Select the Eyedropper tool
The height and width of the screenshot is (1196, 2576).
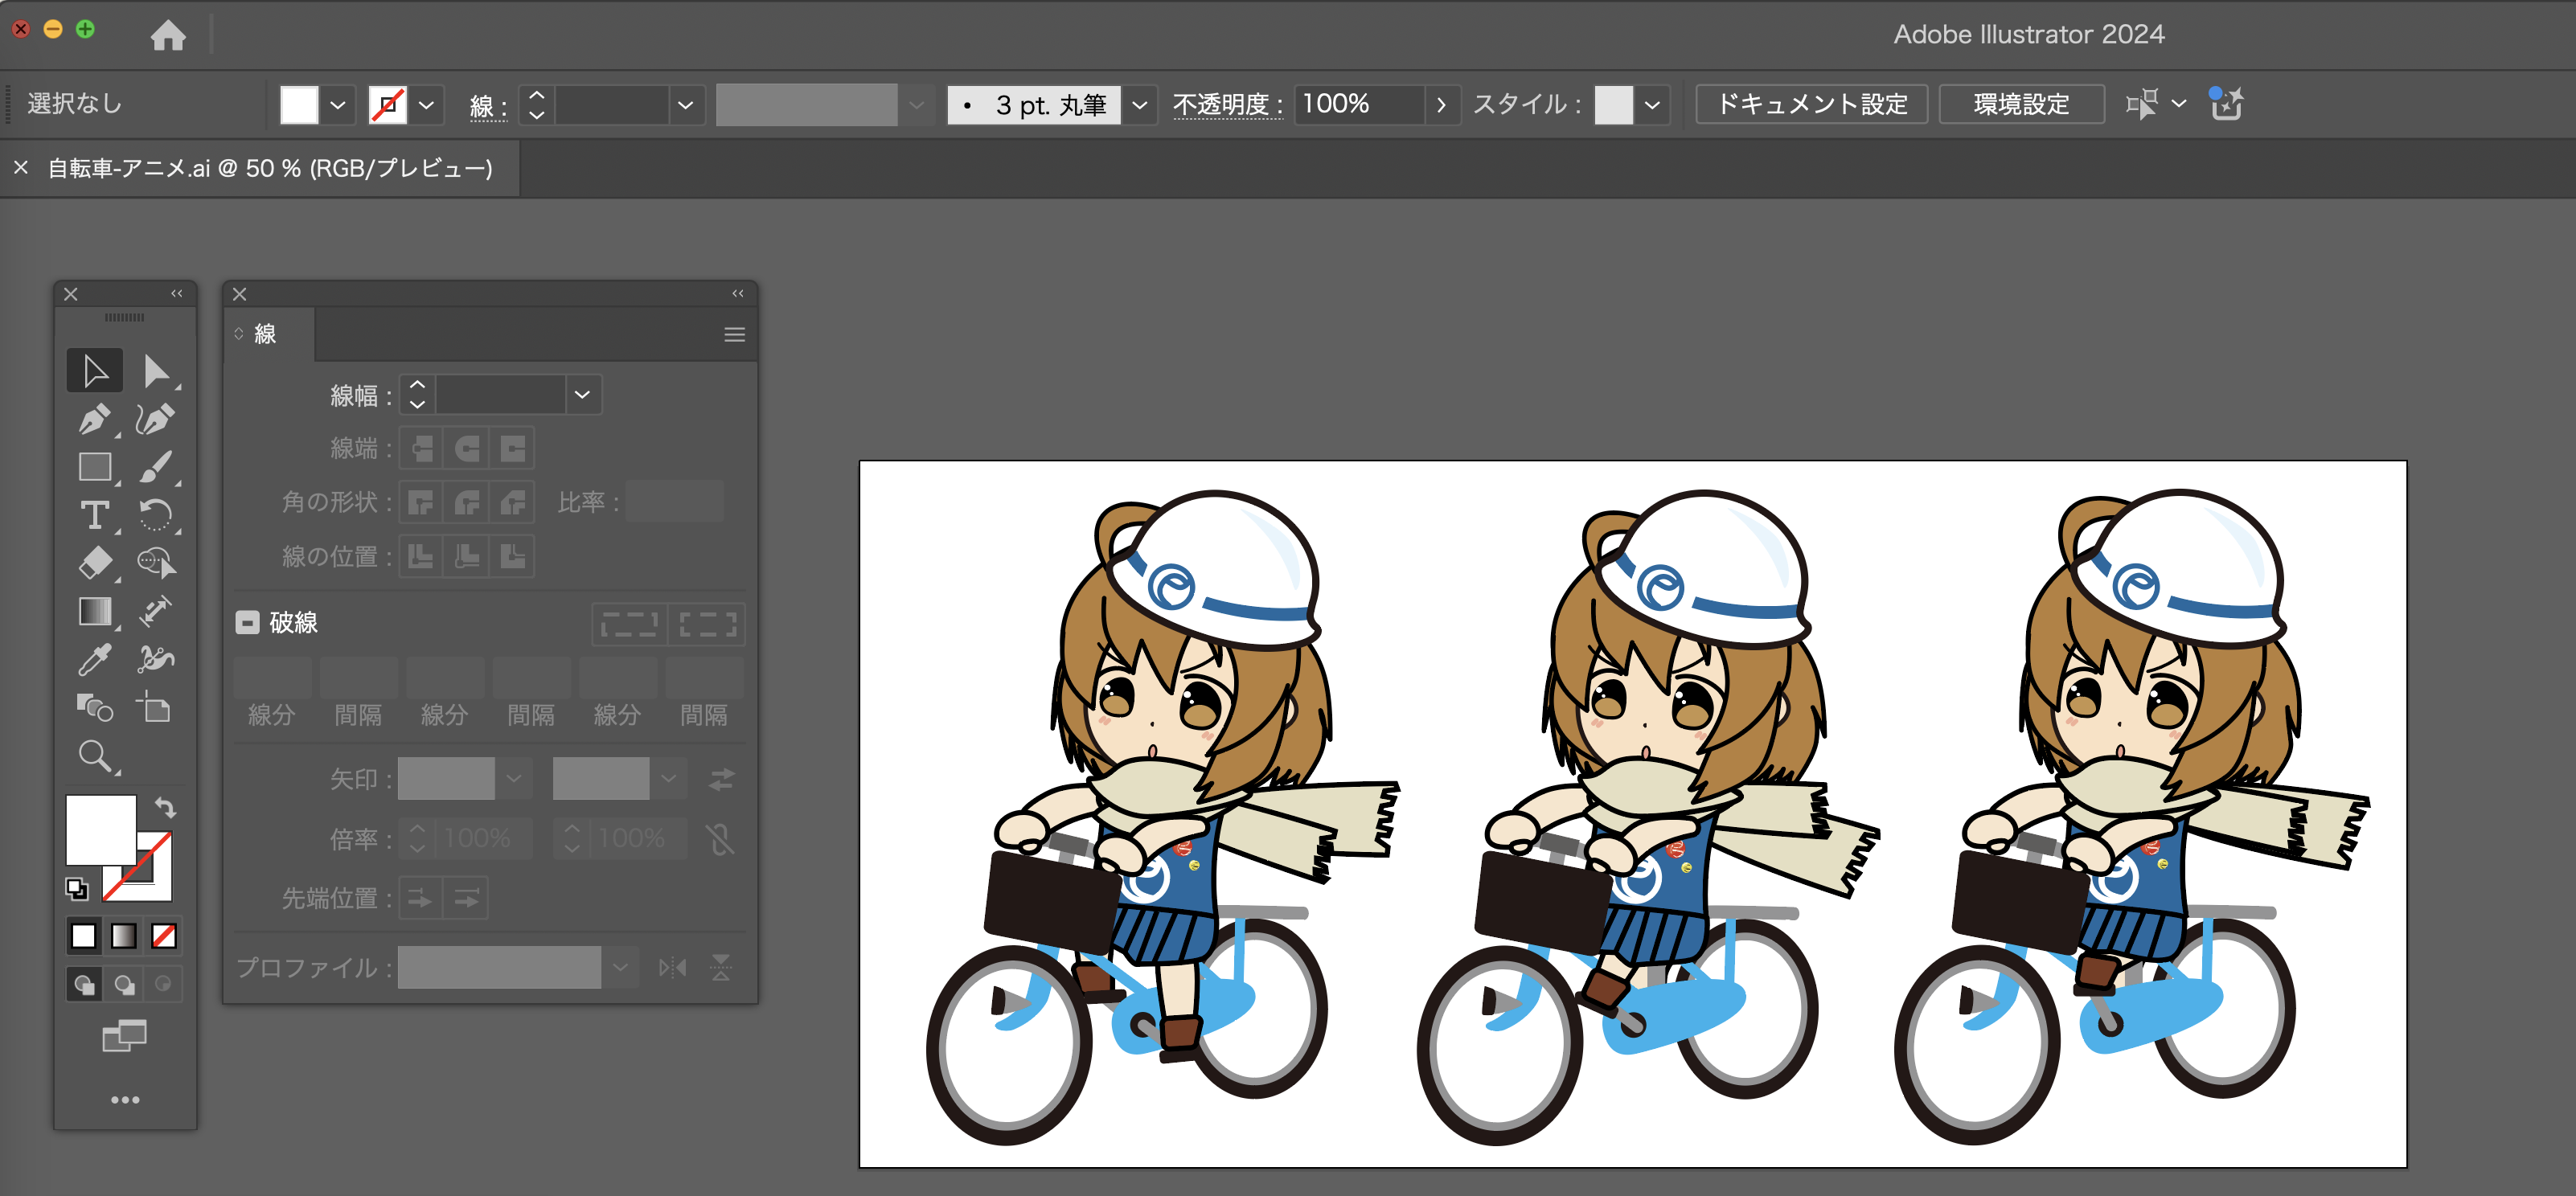point(95,659)
